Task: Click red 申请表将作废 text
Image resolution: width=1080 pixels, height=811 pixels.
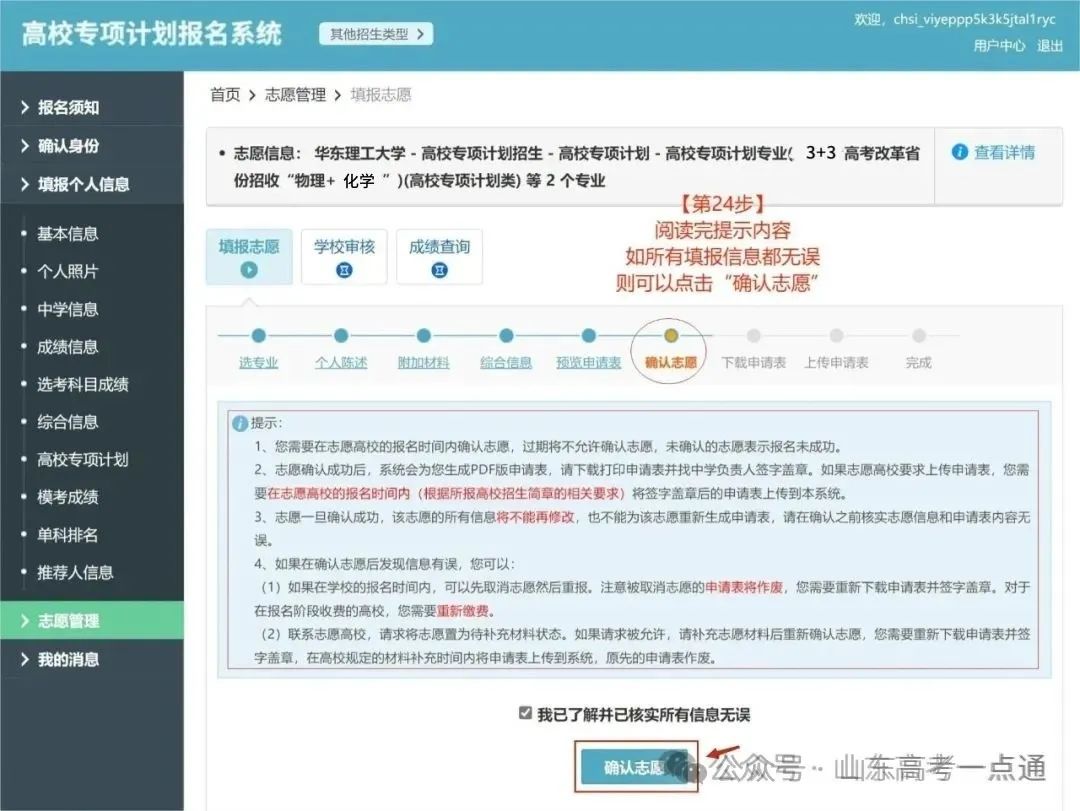Action: pyautogui.click(x=744, y=587)
